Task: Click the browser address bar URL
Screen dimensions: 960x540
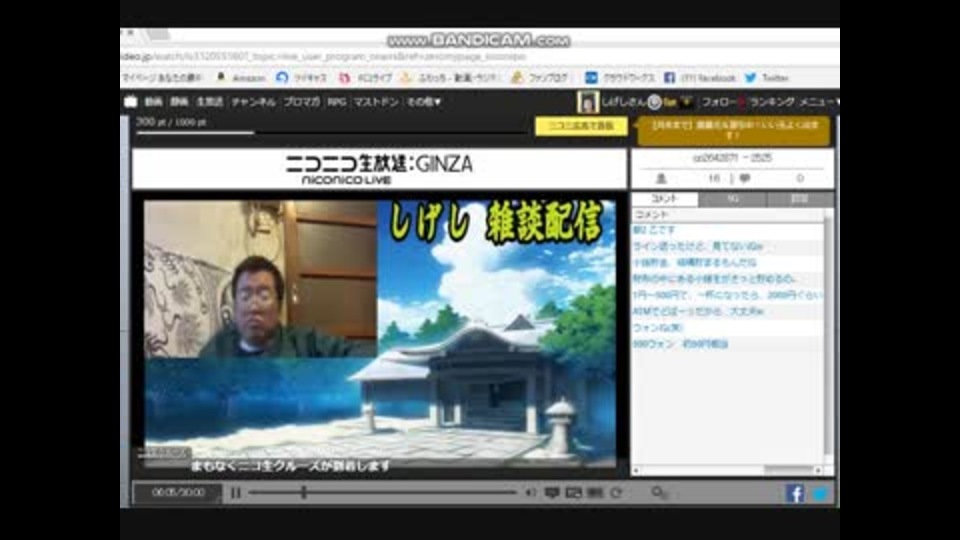Action: 324,56
